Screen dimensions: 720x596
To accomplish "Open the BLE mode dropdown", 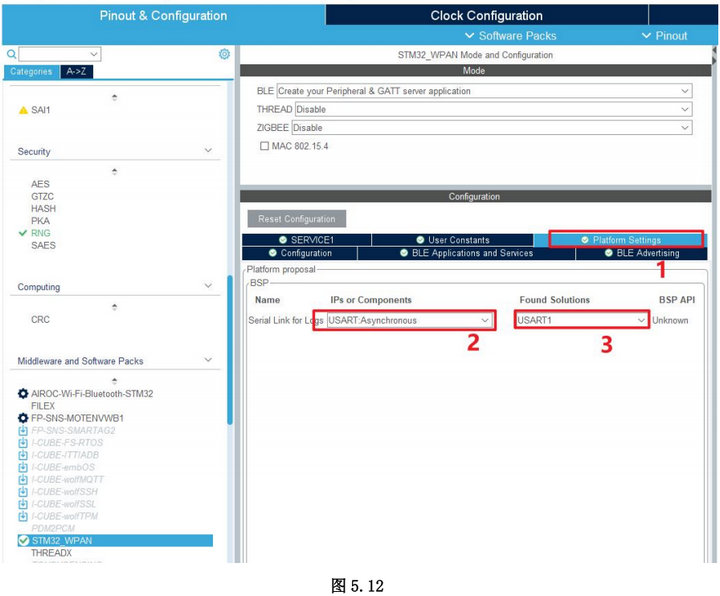I will click(484, 91).
